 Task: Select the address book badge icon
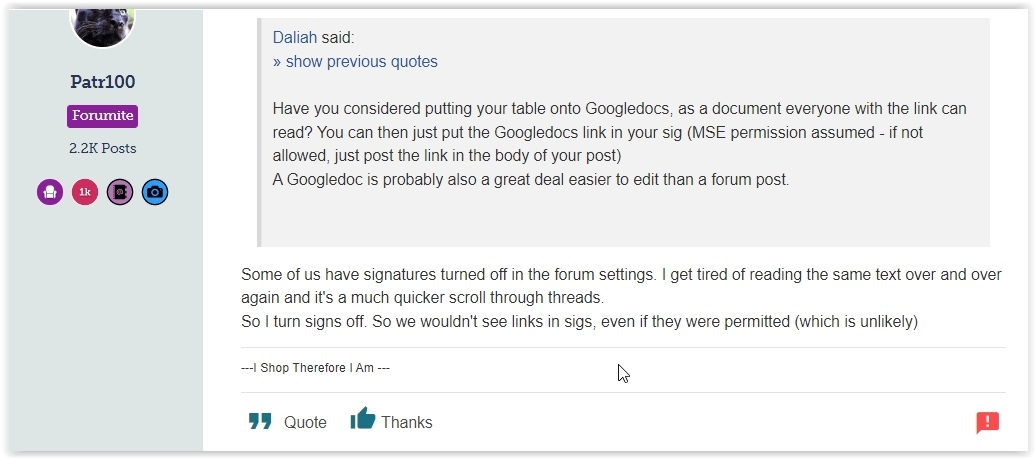(120, 192)
